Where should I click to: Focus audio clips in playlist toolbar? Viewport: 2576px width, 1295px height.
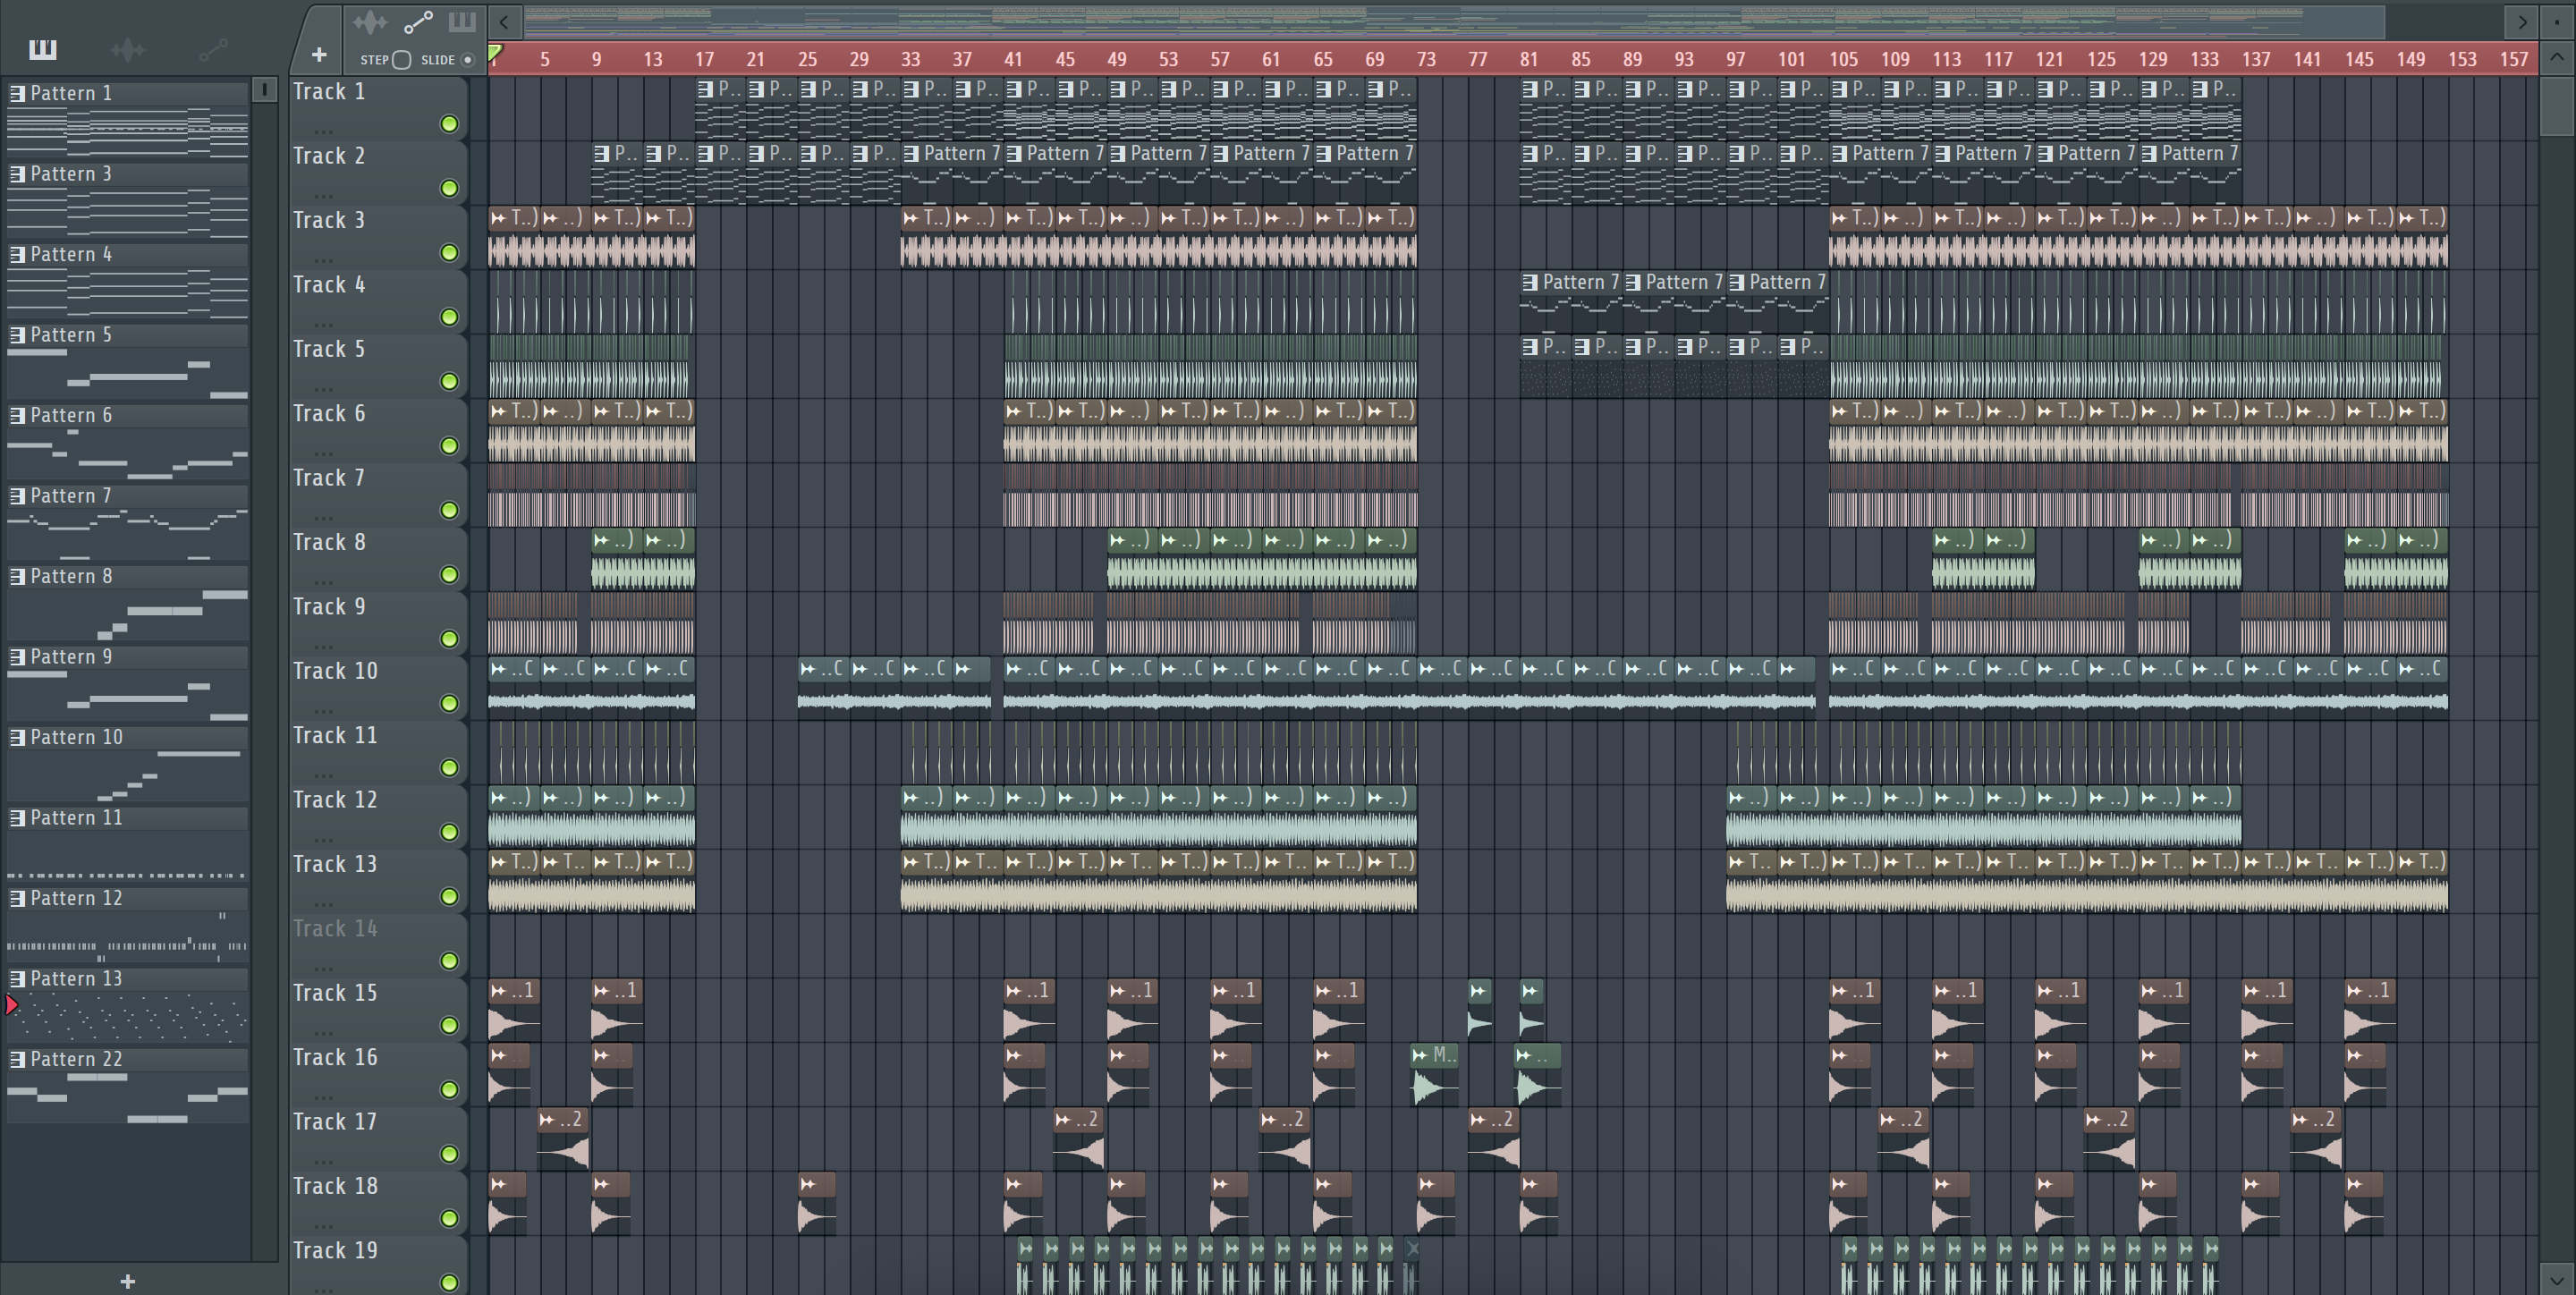370,22
